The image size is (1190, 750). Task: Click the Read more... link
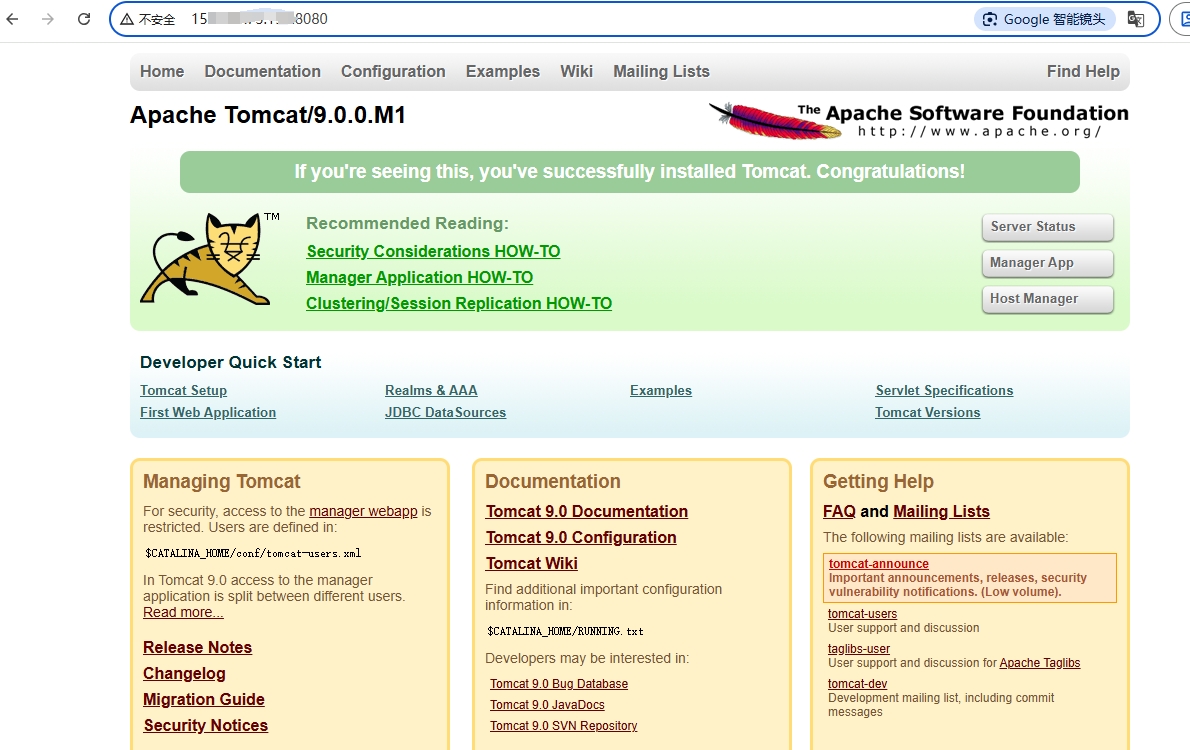[183, 613]
